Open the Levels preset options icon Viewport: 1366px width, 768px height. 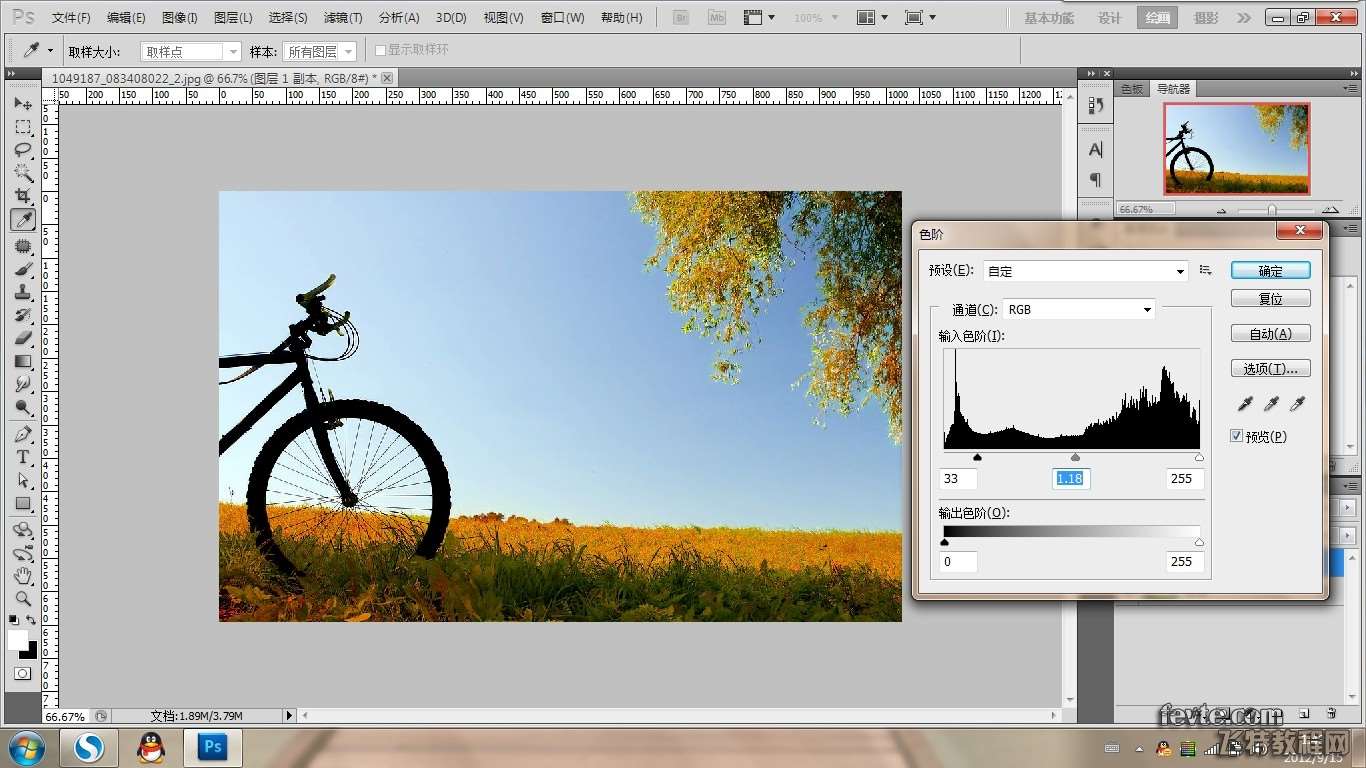coord(1205,271)
